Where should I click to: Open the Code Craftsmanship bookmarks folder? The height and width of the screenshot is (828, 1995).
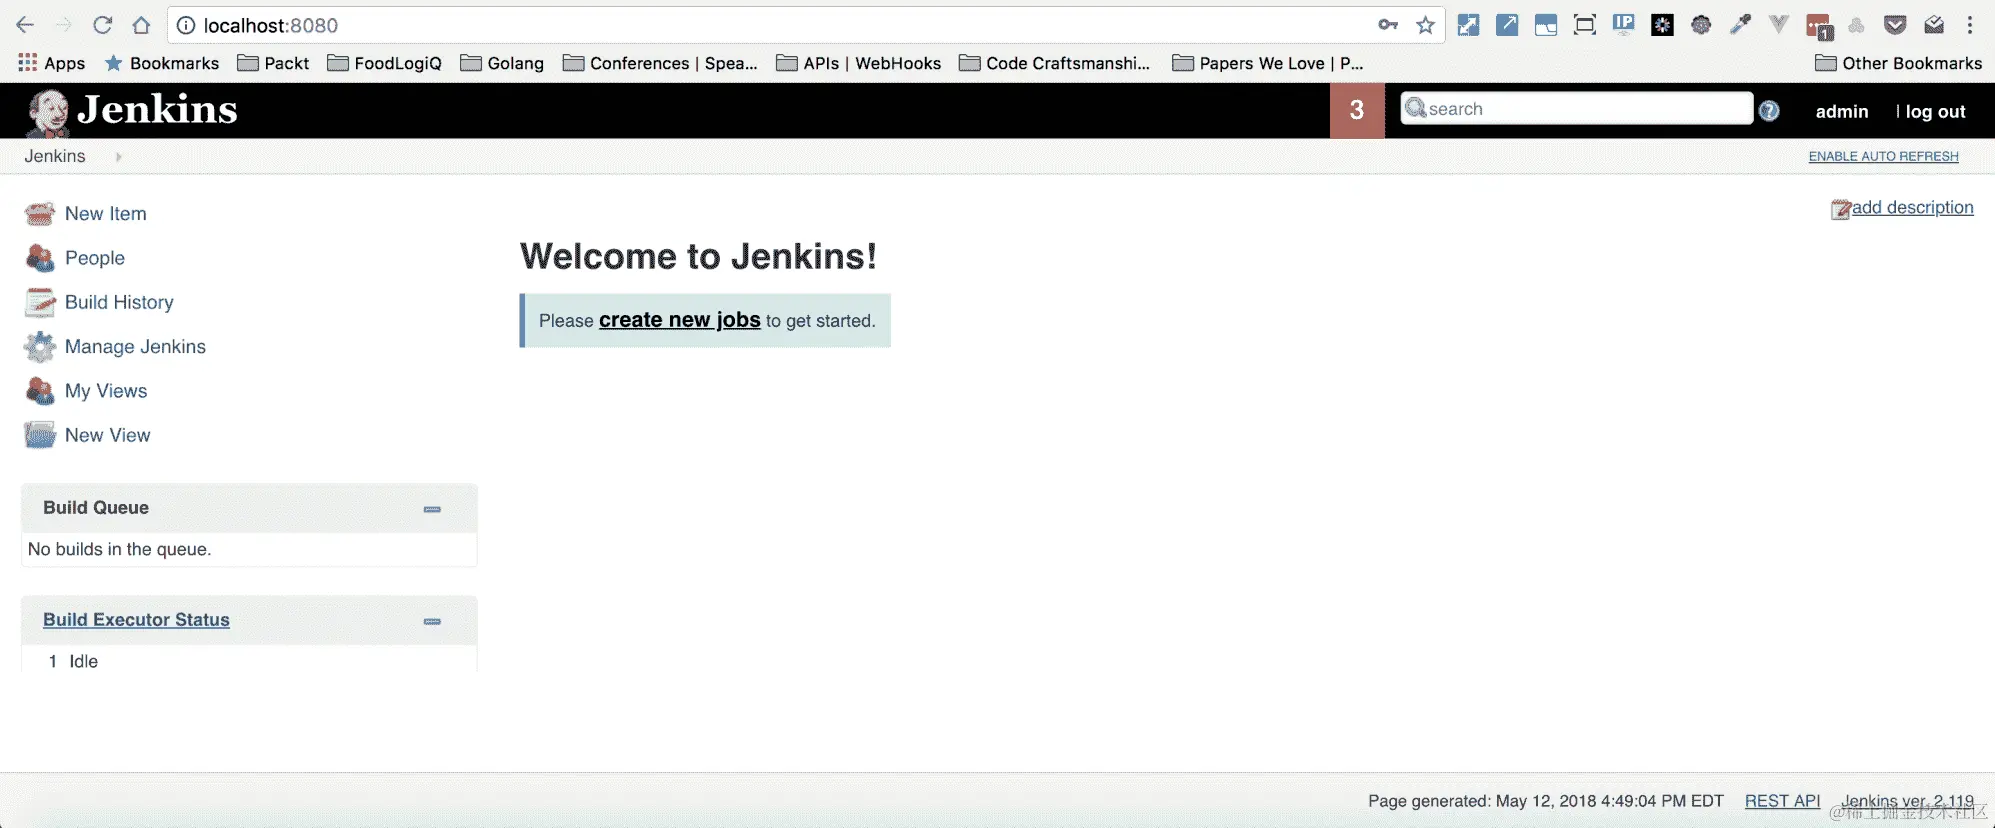tap(1055, 63)
